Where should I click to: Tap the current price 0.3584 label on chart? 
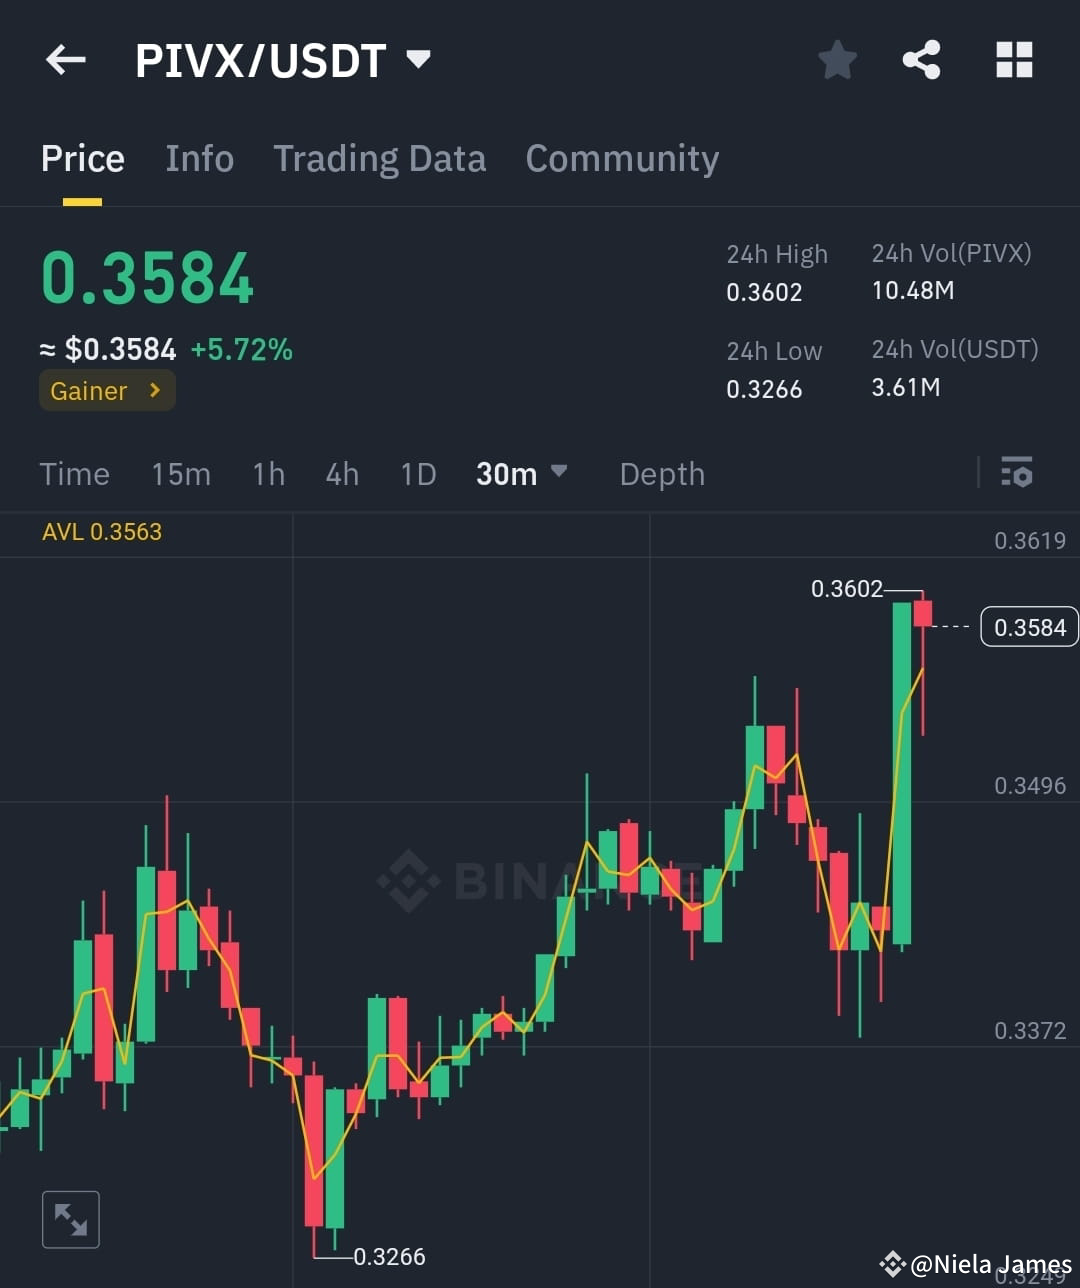1029,626
